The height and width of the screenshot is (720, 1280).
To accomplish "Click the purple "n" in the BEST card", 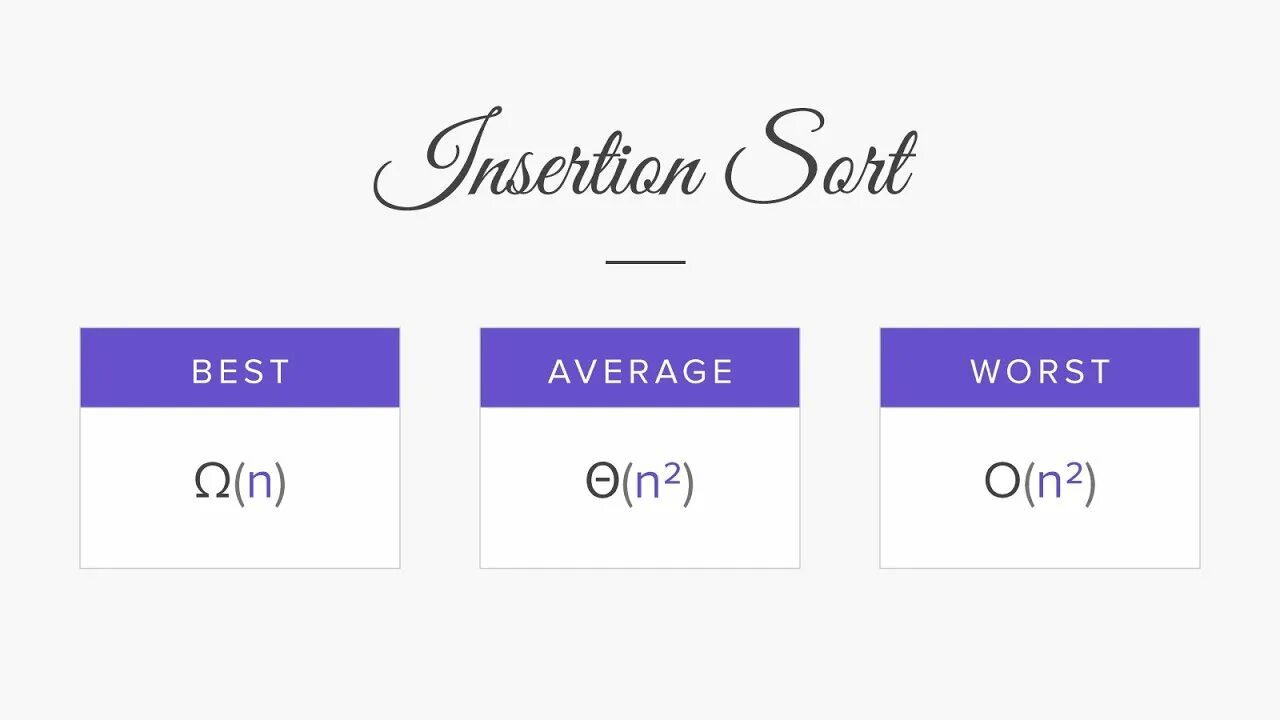I will pos(260,484).
